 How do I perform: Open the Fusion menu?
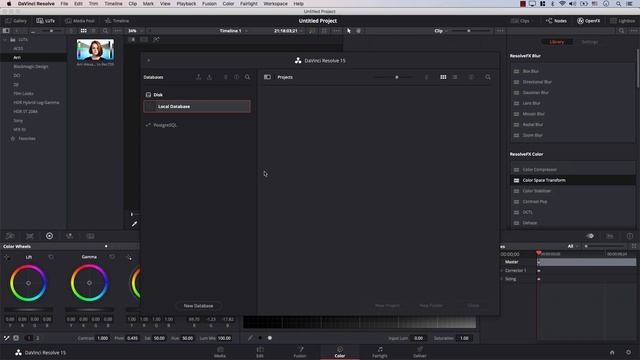coord(209,4)
